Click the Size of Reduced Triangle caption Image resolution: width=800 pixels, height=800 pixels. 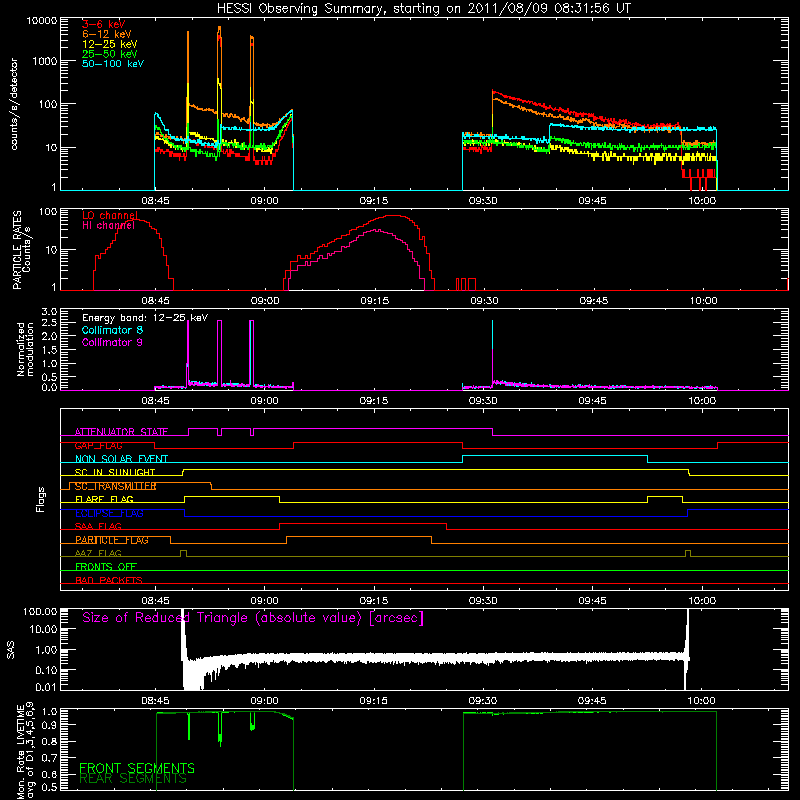[253, 618]
